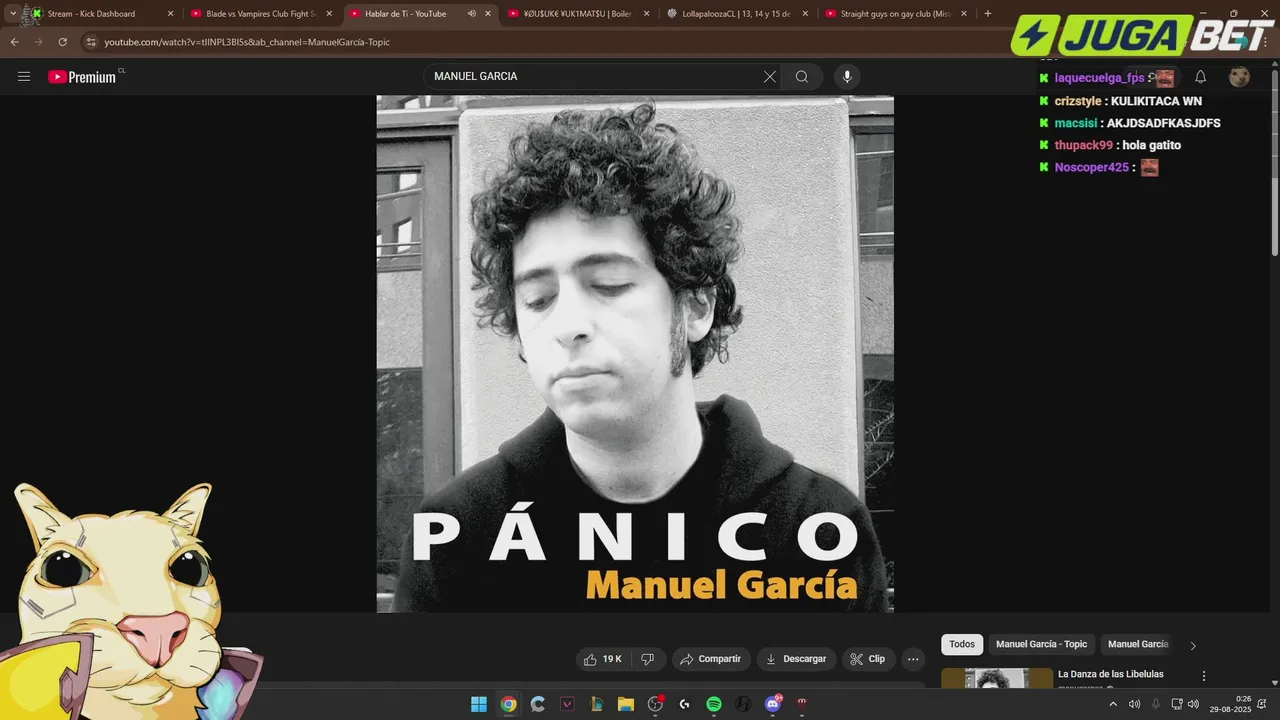Open OBS Studio from the taskbar
The height and width of the screenshot is (720, 1280).
coord(655,704)
